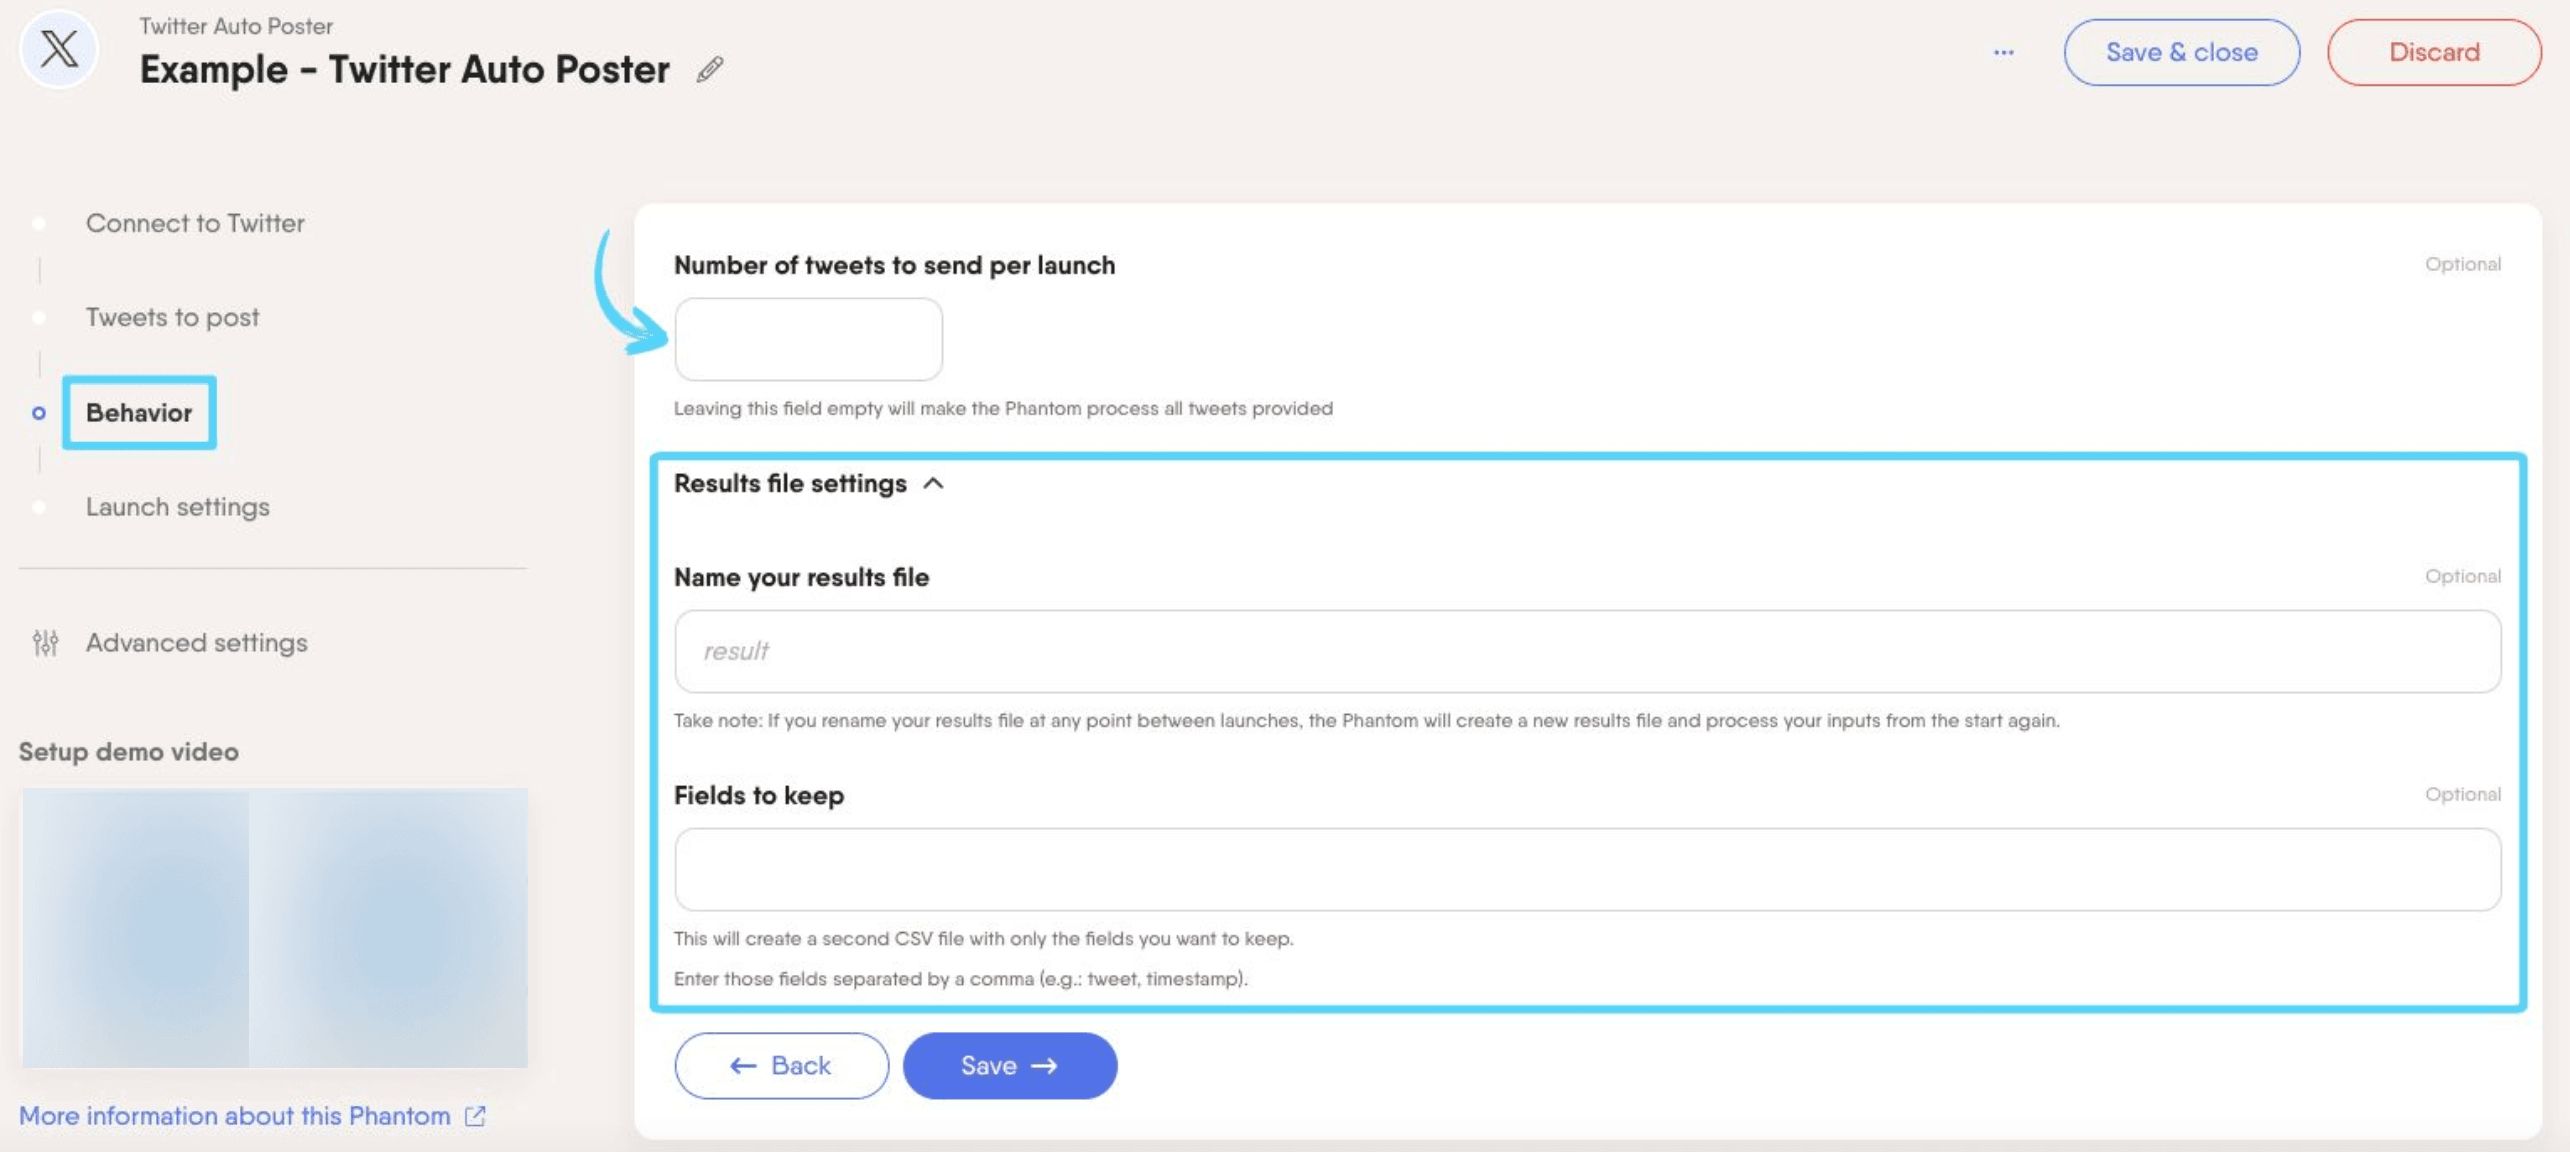Click the Back button
Viewport: 2570px width, 1152px height.
tap(781, 1066)
